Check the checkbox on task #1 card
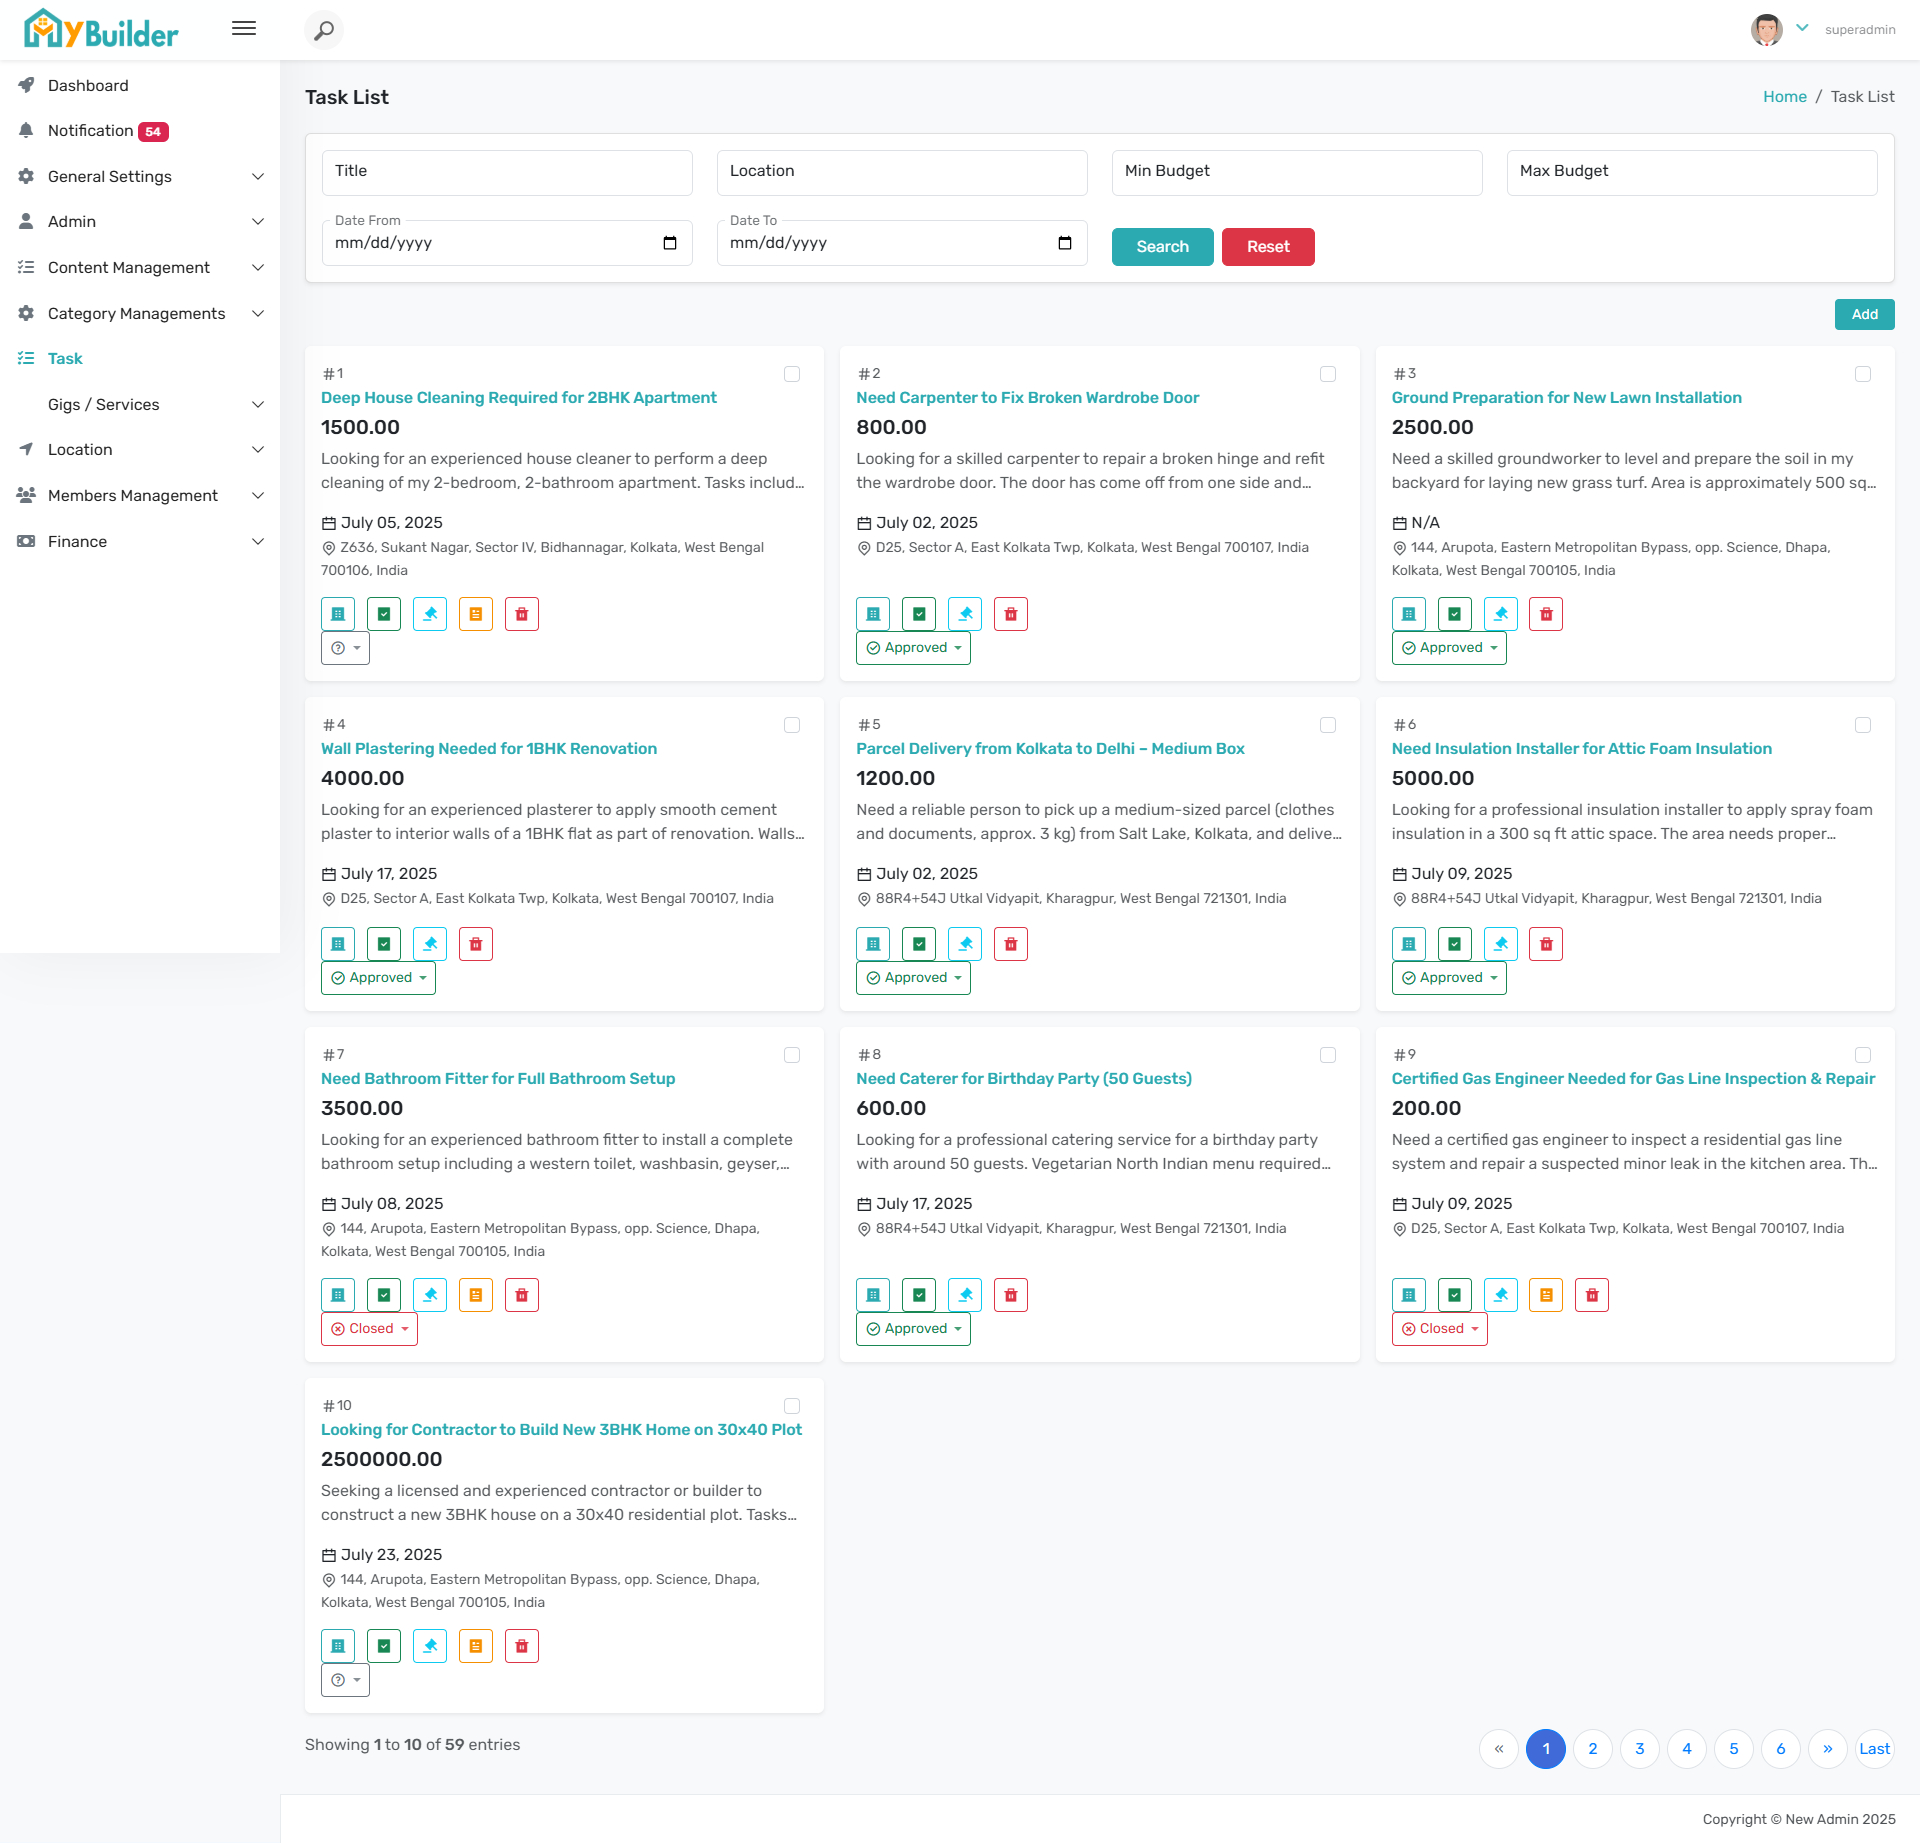Screen dimensions: 1920x1843 click(x=792, y=374)
